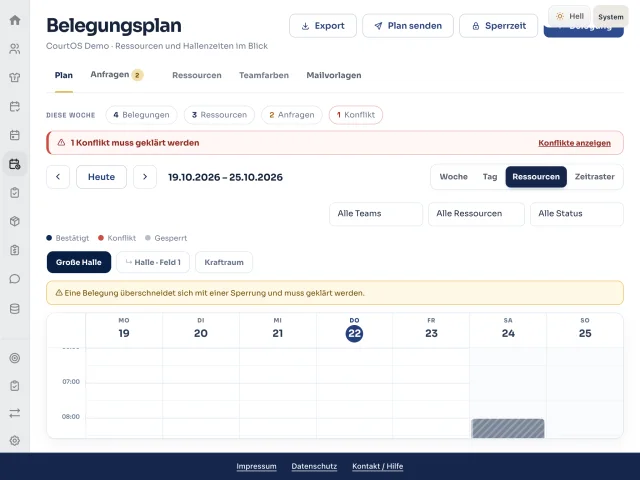Viewport: 640px width, 480px height.
Task: Open the target/bullseye sidebar icon
Action: coord(15,358)
